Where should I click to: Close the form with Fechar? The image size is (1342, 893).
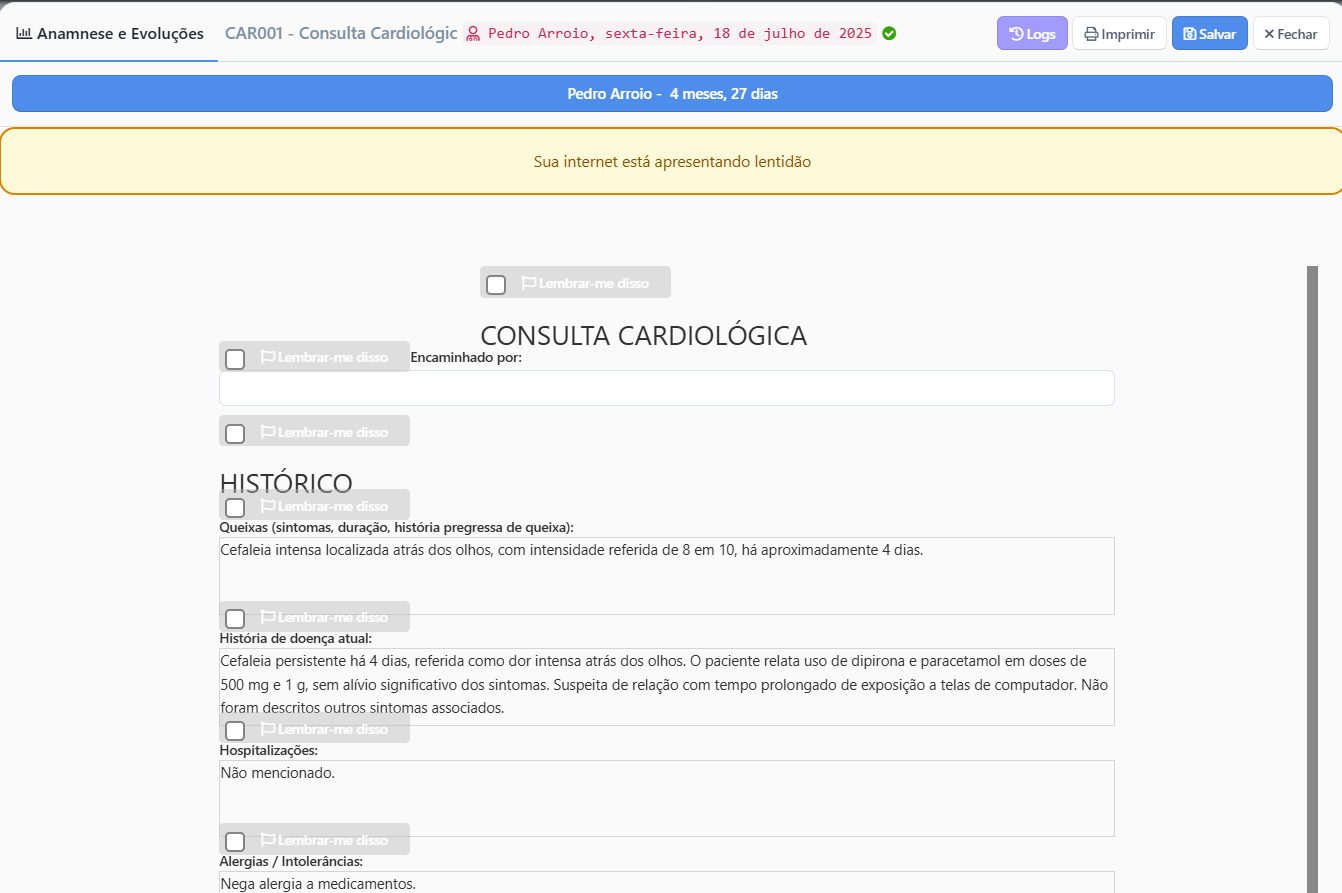pyautogui.click(x=1291, y=34)
